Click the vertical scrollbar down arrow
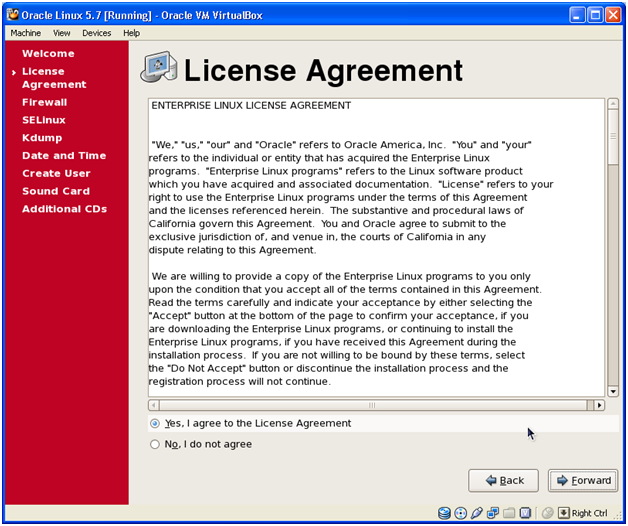628x526 pixels. (x=613, y=391)
